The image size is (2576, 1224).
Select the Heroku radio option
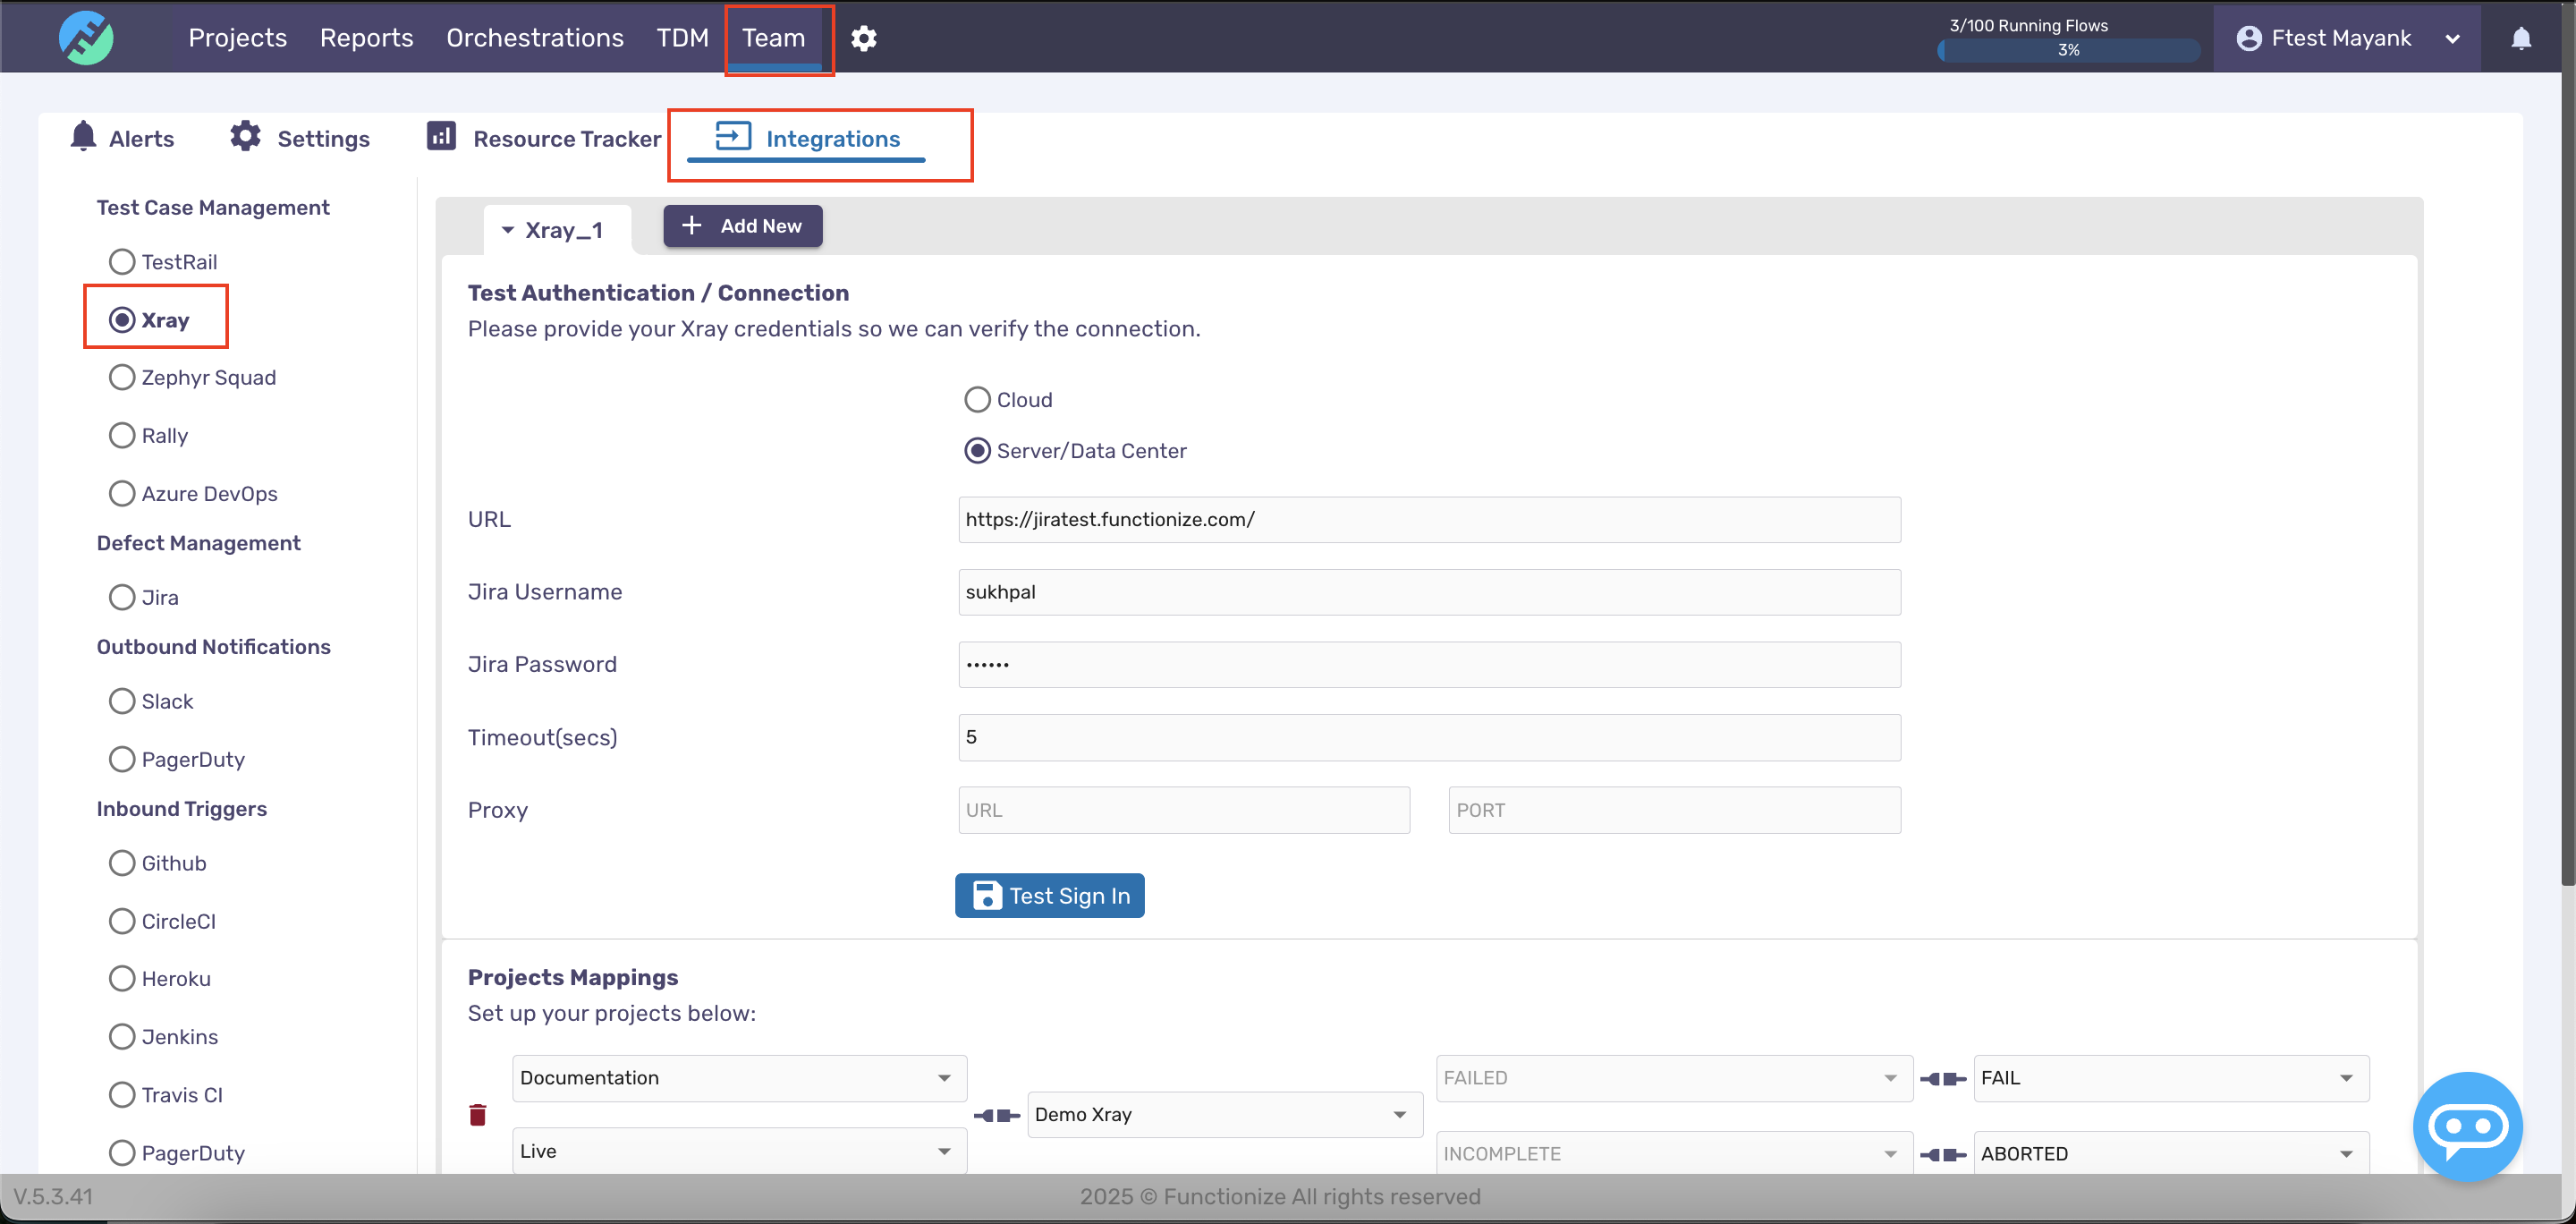(x=122, y=978)
